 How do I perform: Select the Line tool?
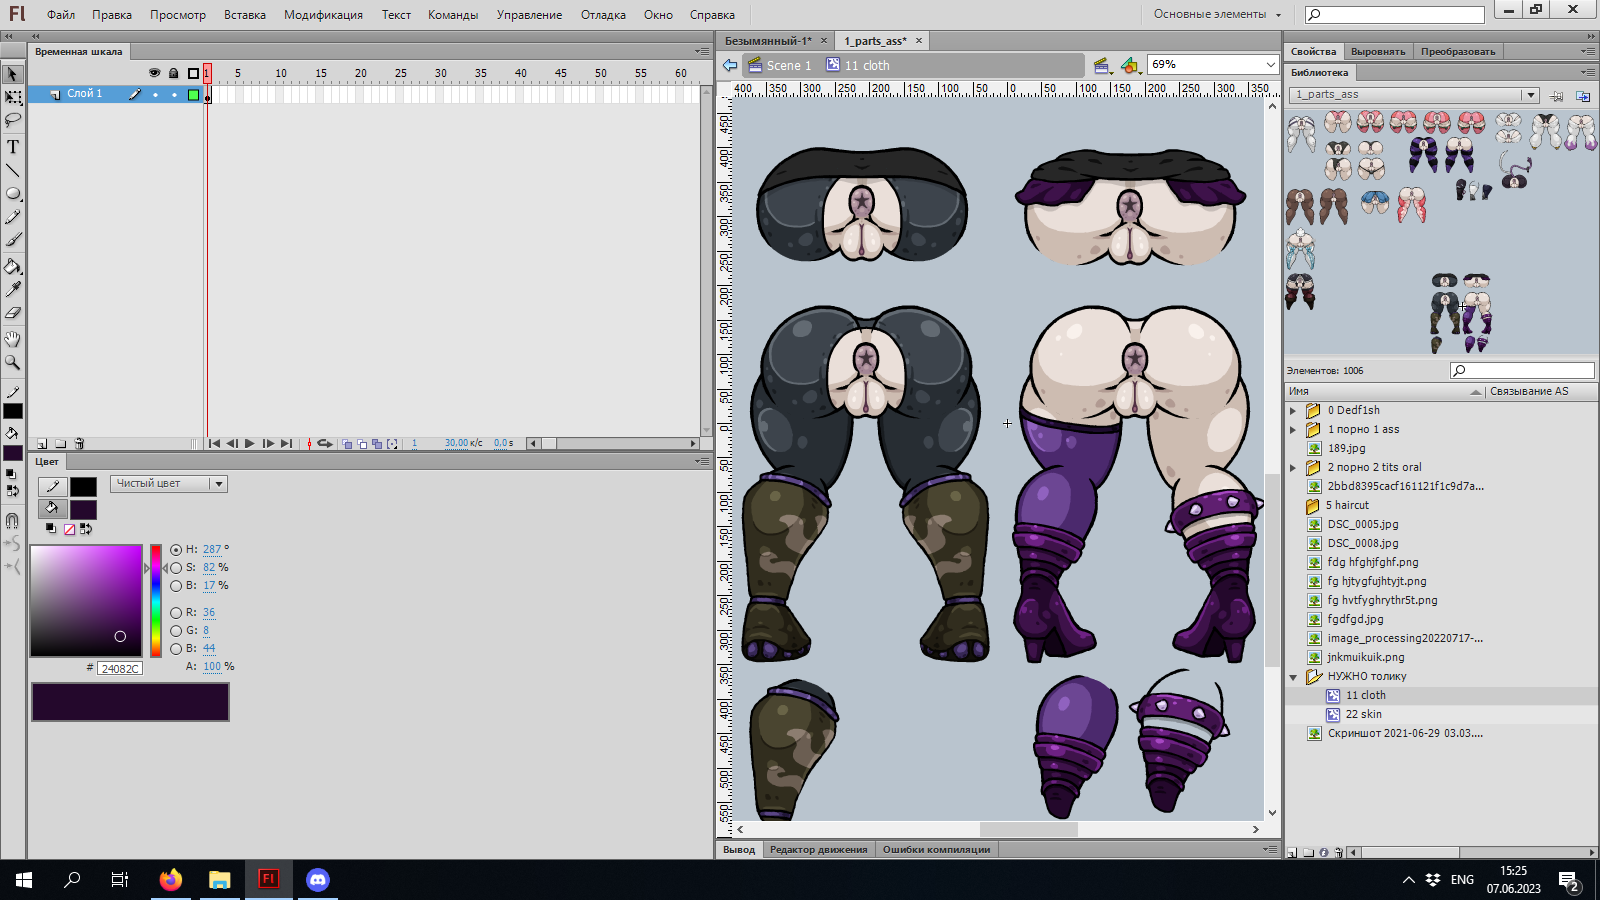pos(13,170)
